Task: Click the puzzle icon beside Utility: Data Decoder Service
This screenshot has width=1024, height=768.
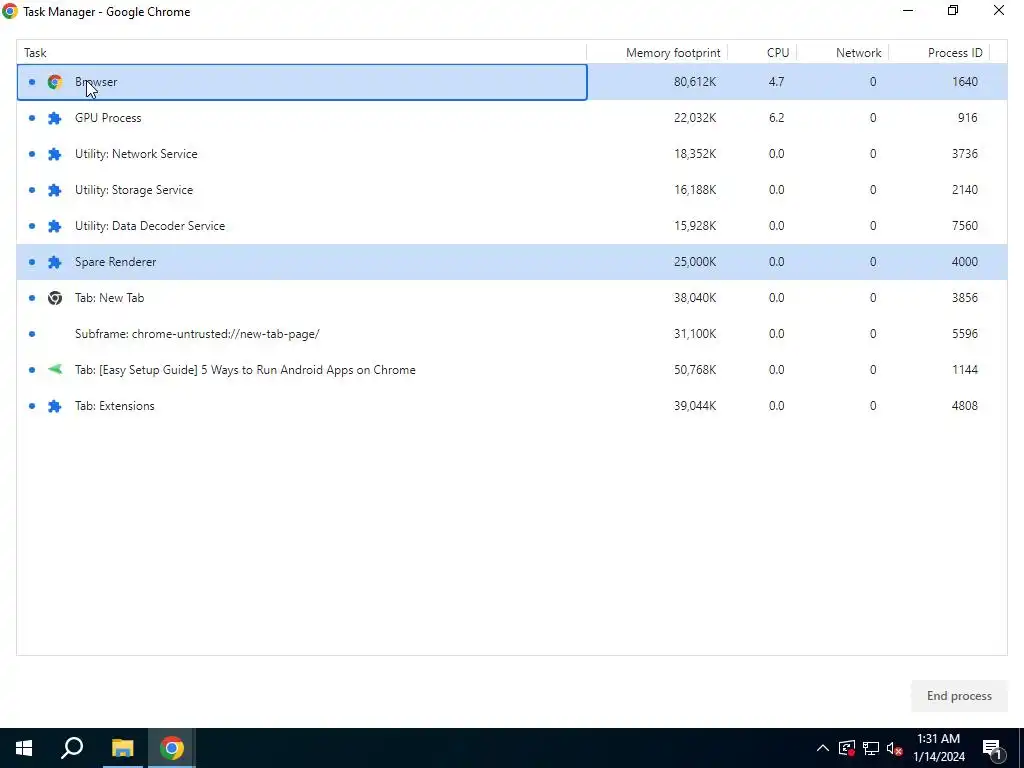Action: coord(55,226)
